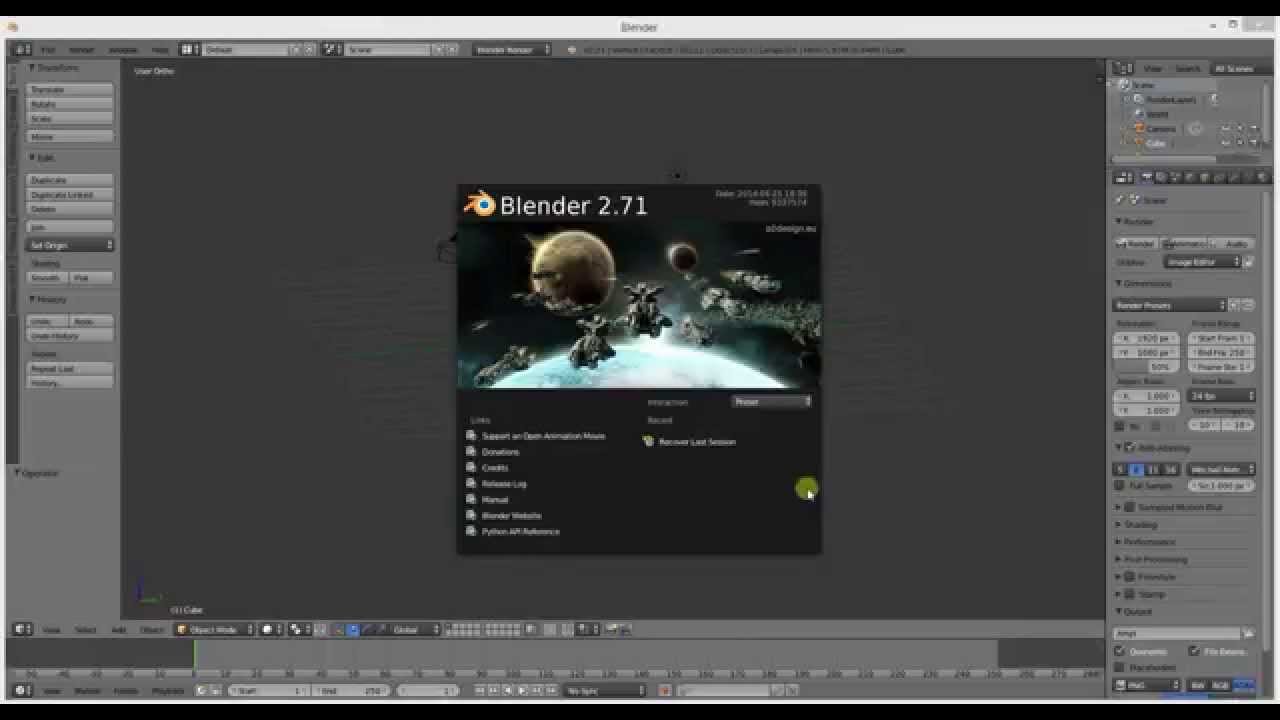Select the Scene properties tab icon

point(1175,177)
